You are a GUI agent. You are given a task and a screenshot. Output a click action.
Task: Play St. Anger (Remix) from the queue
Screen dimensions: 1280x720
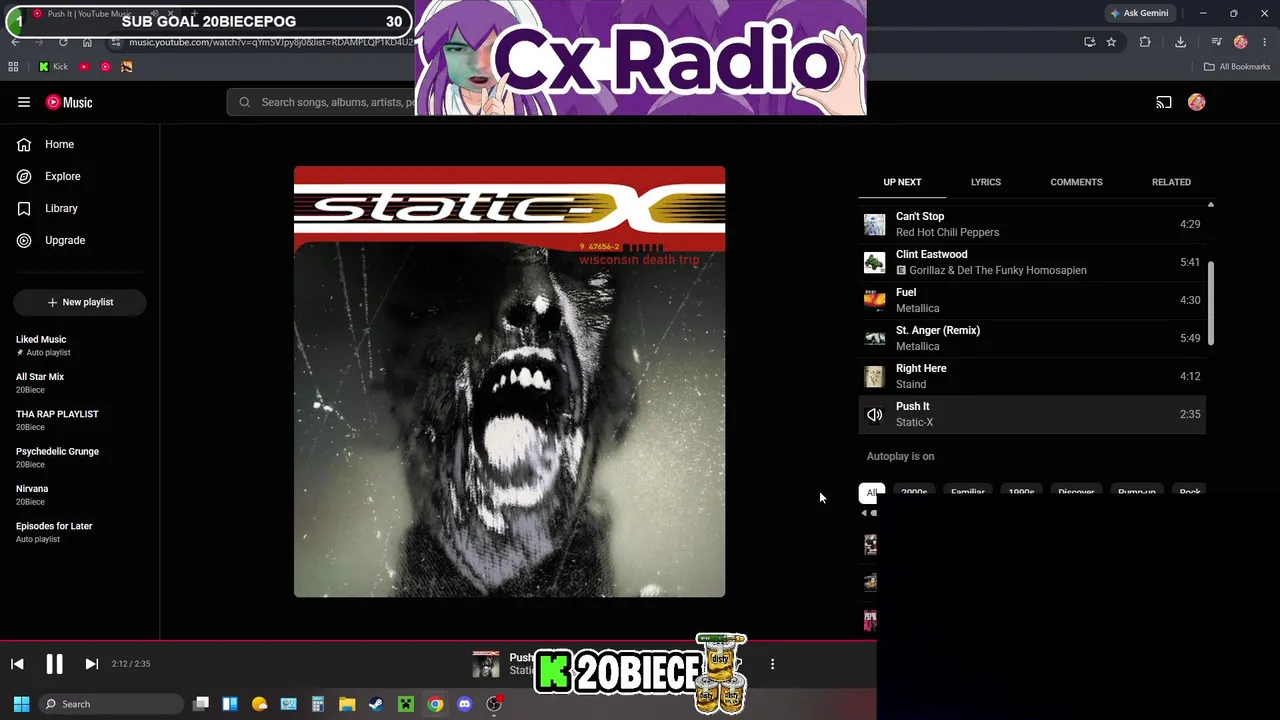tap(1032, 338)
